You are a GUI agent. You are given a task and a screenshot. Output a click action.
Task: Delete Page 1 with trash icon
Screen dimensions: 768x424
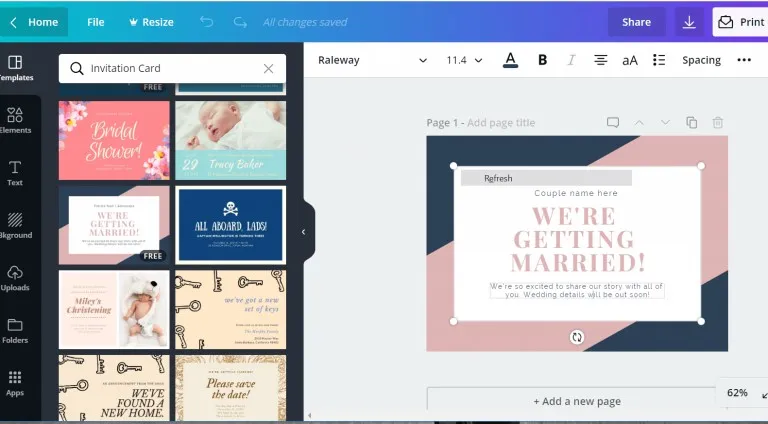point(718,122)
